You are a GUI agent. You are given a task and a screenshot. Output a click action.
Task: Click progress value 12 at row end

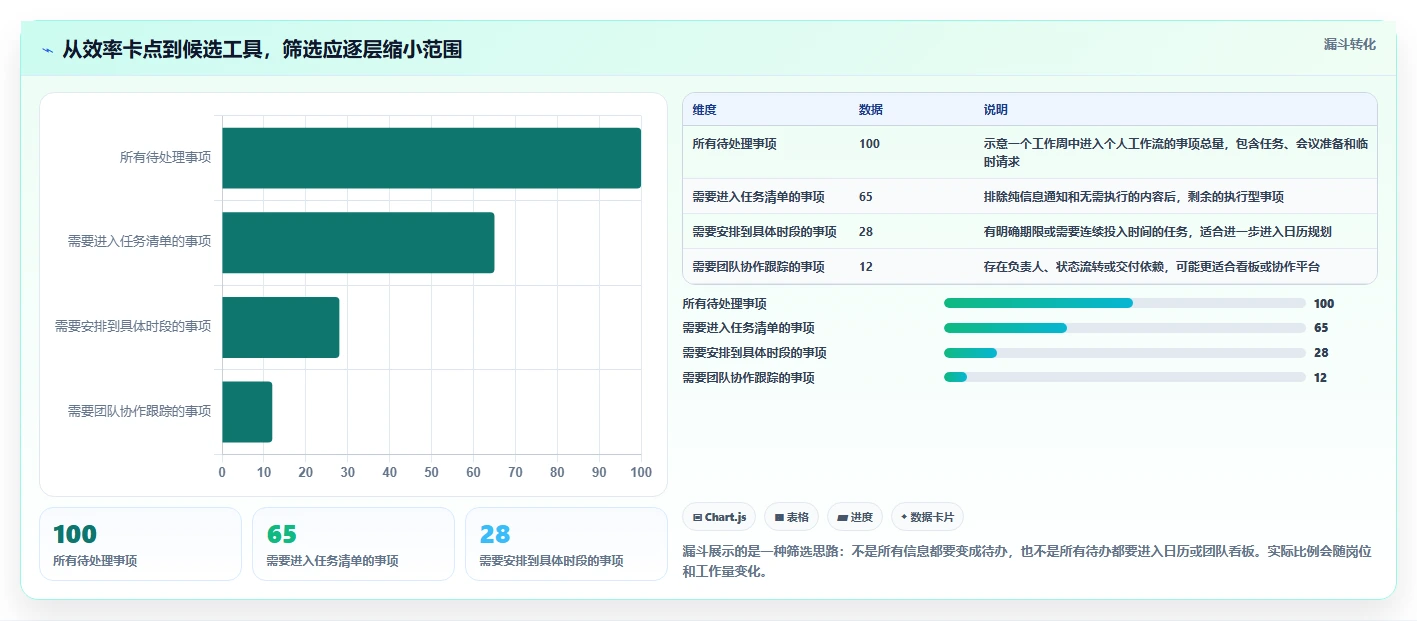tap(1320, 378)
